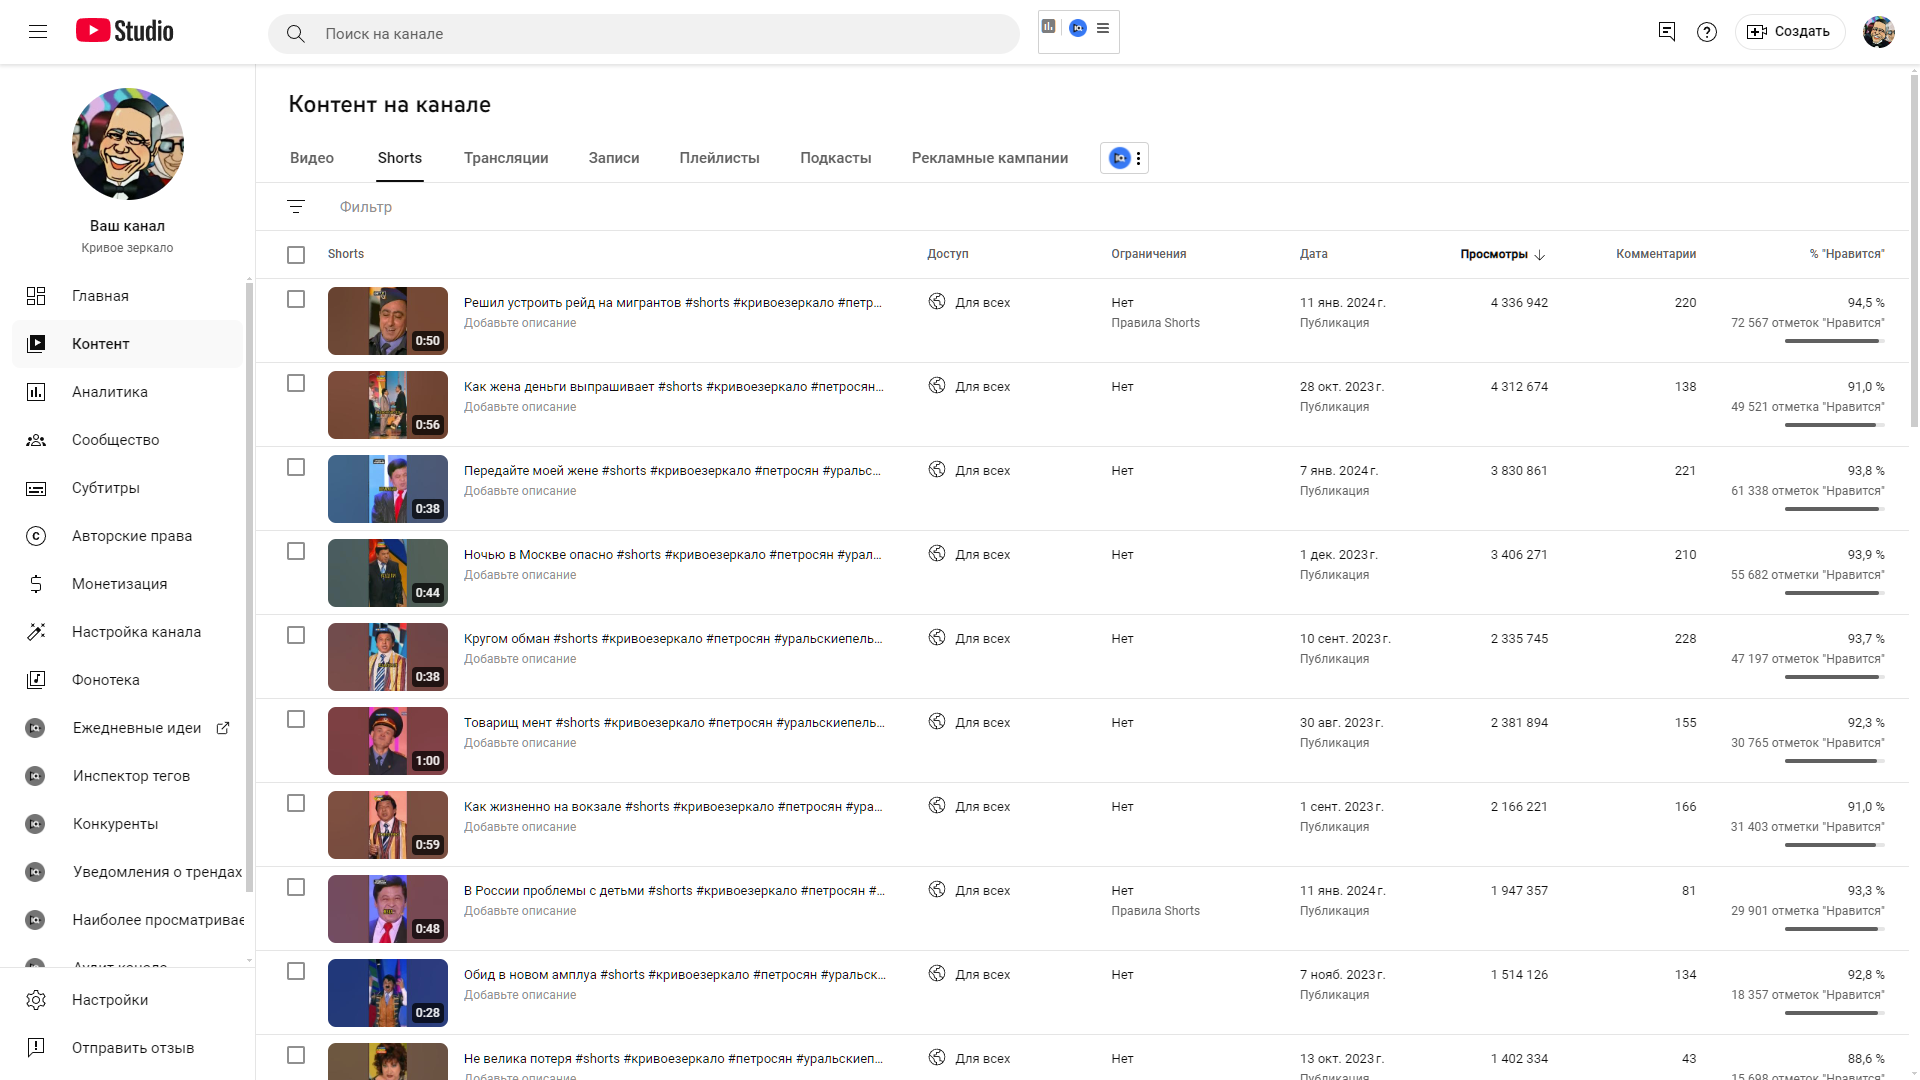The image size is (1920, 1080).
Task: Click the YouTube Studio logo
Action: [125, 31]
